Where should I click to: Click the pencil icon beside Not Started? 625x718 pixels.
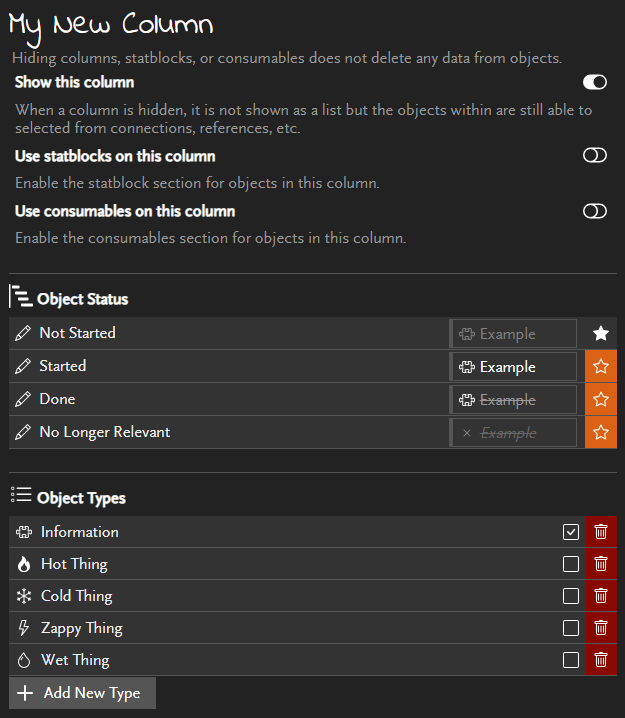(23, 333)
